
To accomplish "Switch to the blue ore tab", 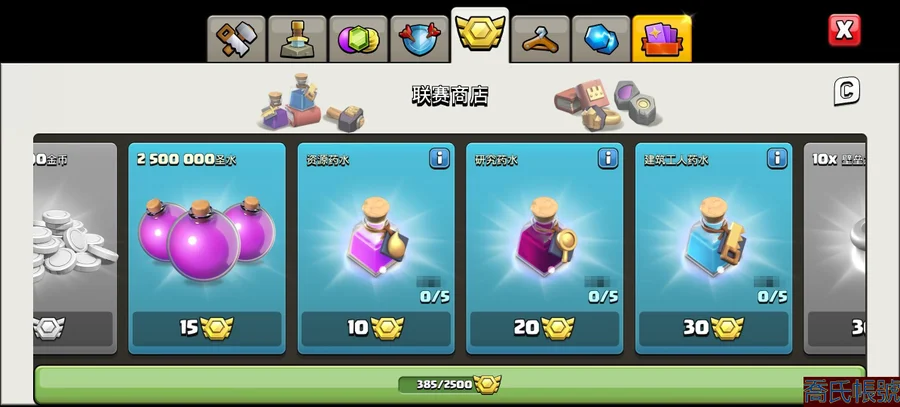I will [x=601, y=38].
